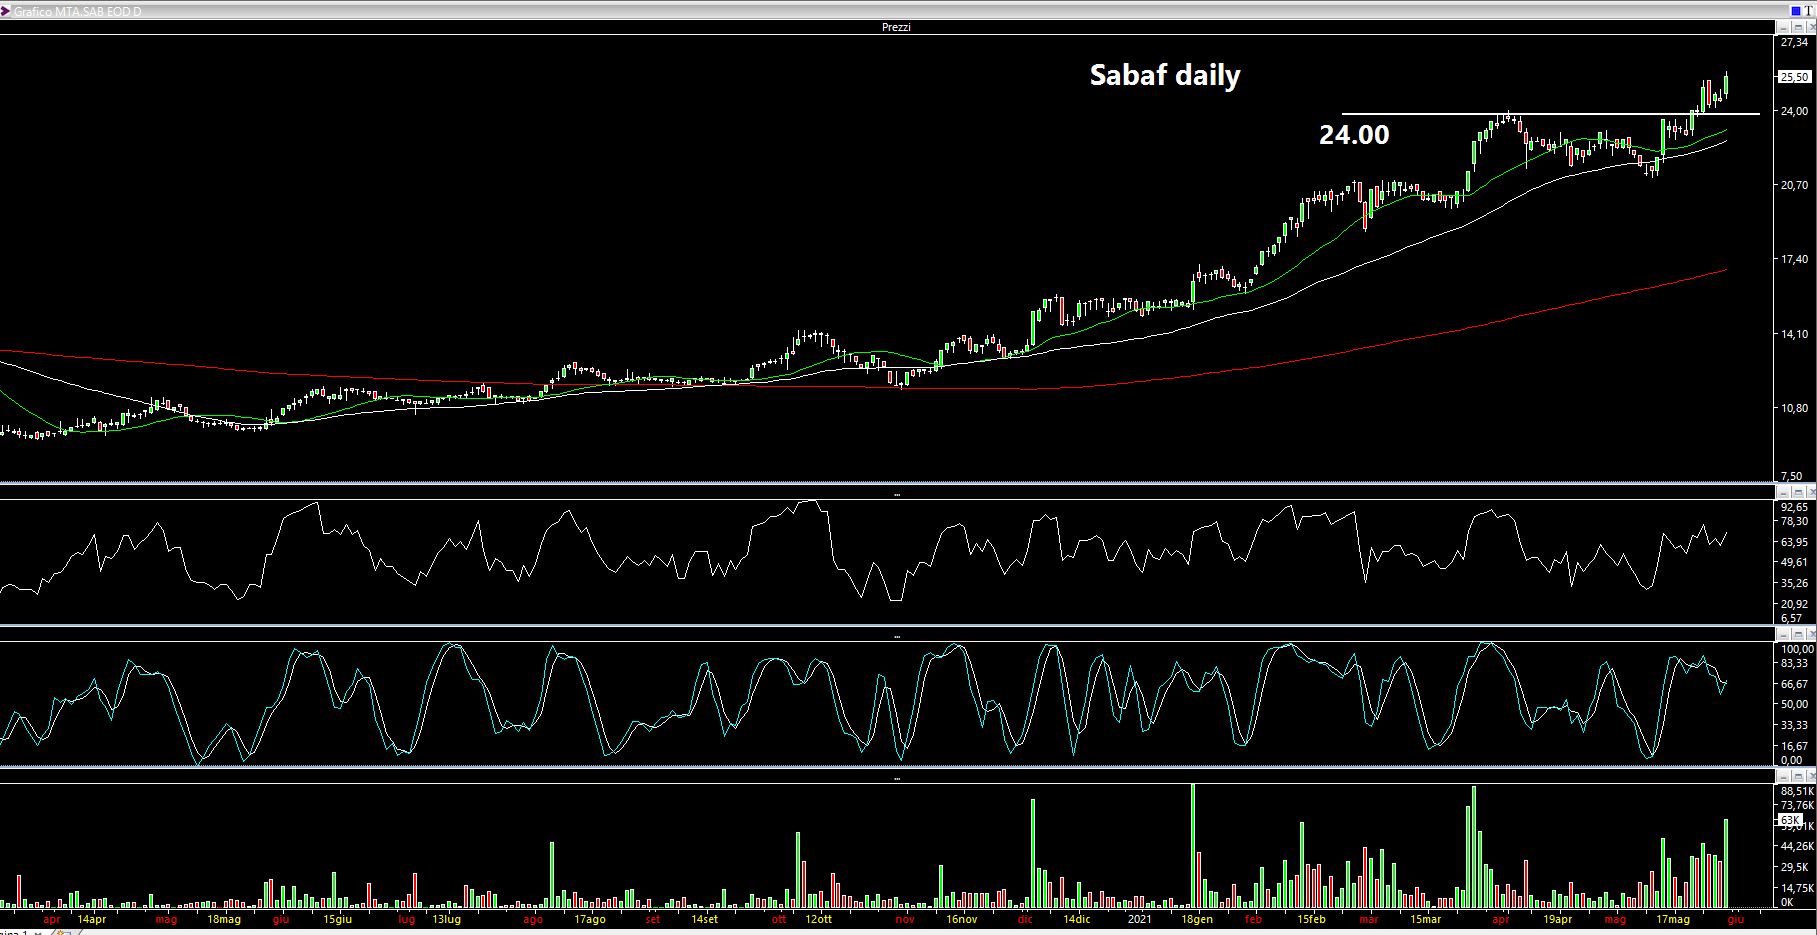Click the 13lug date label

pos(446,919)
